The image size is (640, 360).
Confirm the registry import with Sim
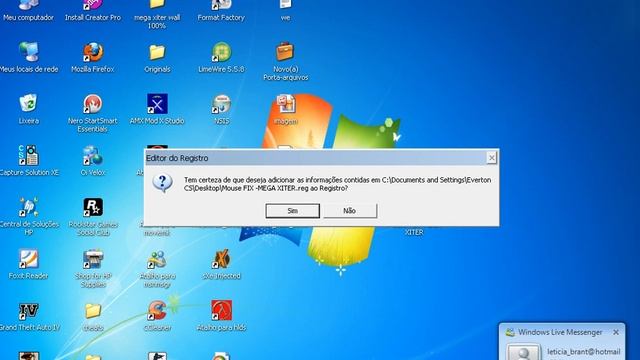(292, 211)
